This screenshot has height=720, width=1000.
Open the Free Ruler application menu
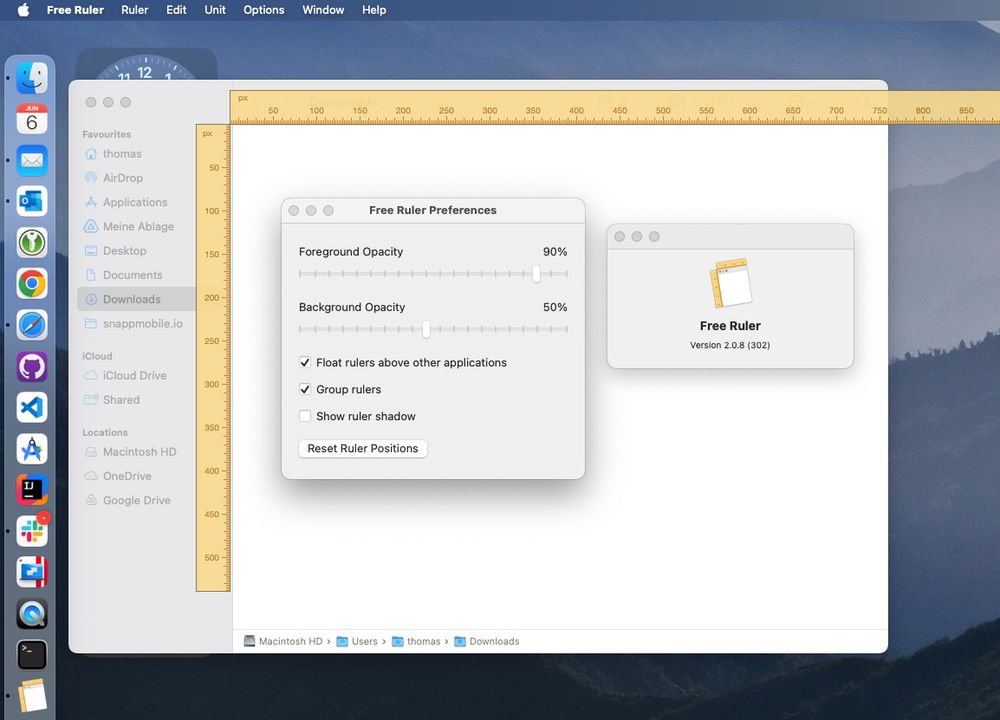[x=75, y=10]
